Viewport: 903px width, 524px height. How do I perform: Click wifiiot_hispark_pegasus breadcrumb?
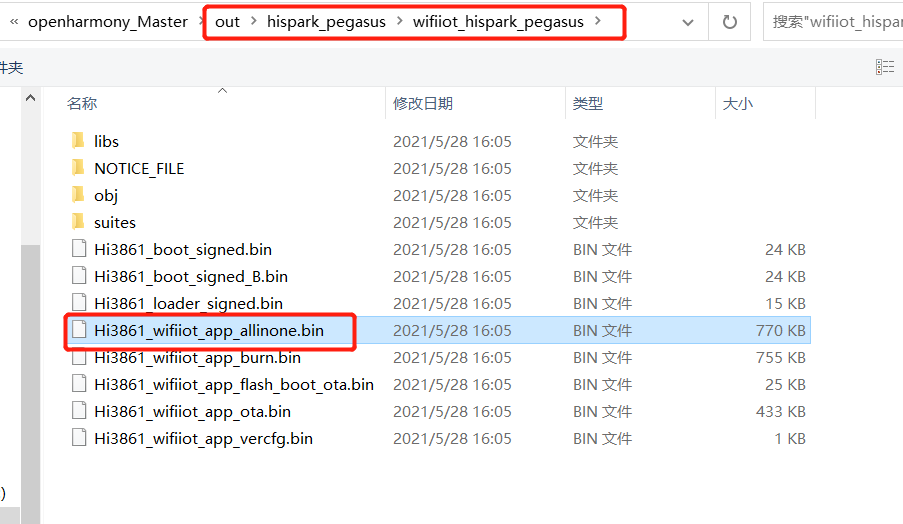(498, 22)
